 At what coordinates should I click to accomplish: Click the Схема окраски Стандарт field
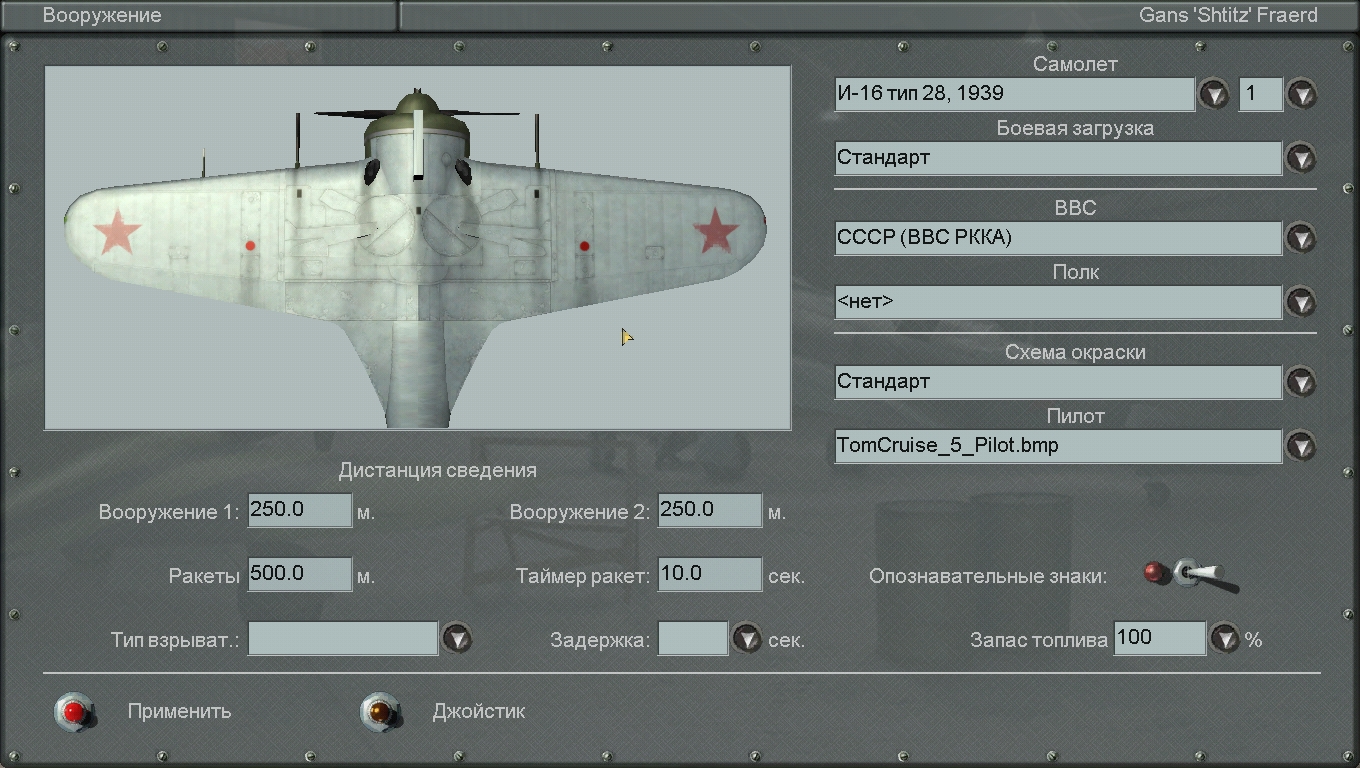1058,382
